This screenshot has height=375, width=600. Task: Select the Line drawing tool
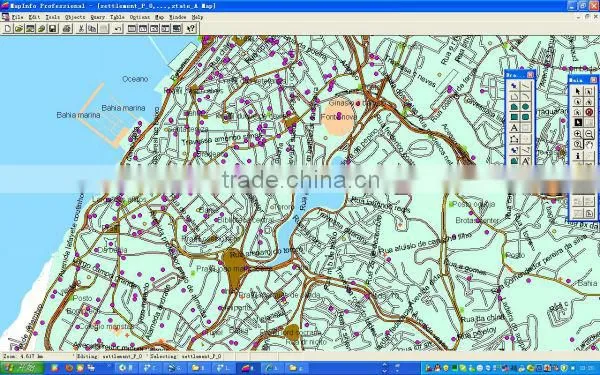[x=526, y=86]
